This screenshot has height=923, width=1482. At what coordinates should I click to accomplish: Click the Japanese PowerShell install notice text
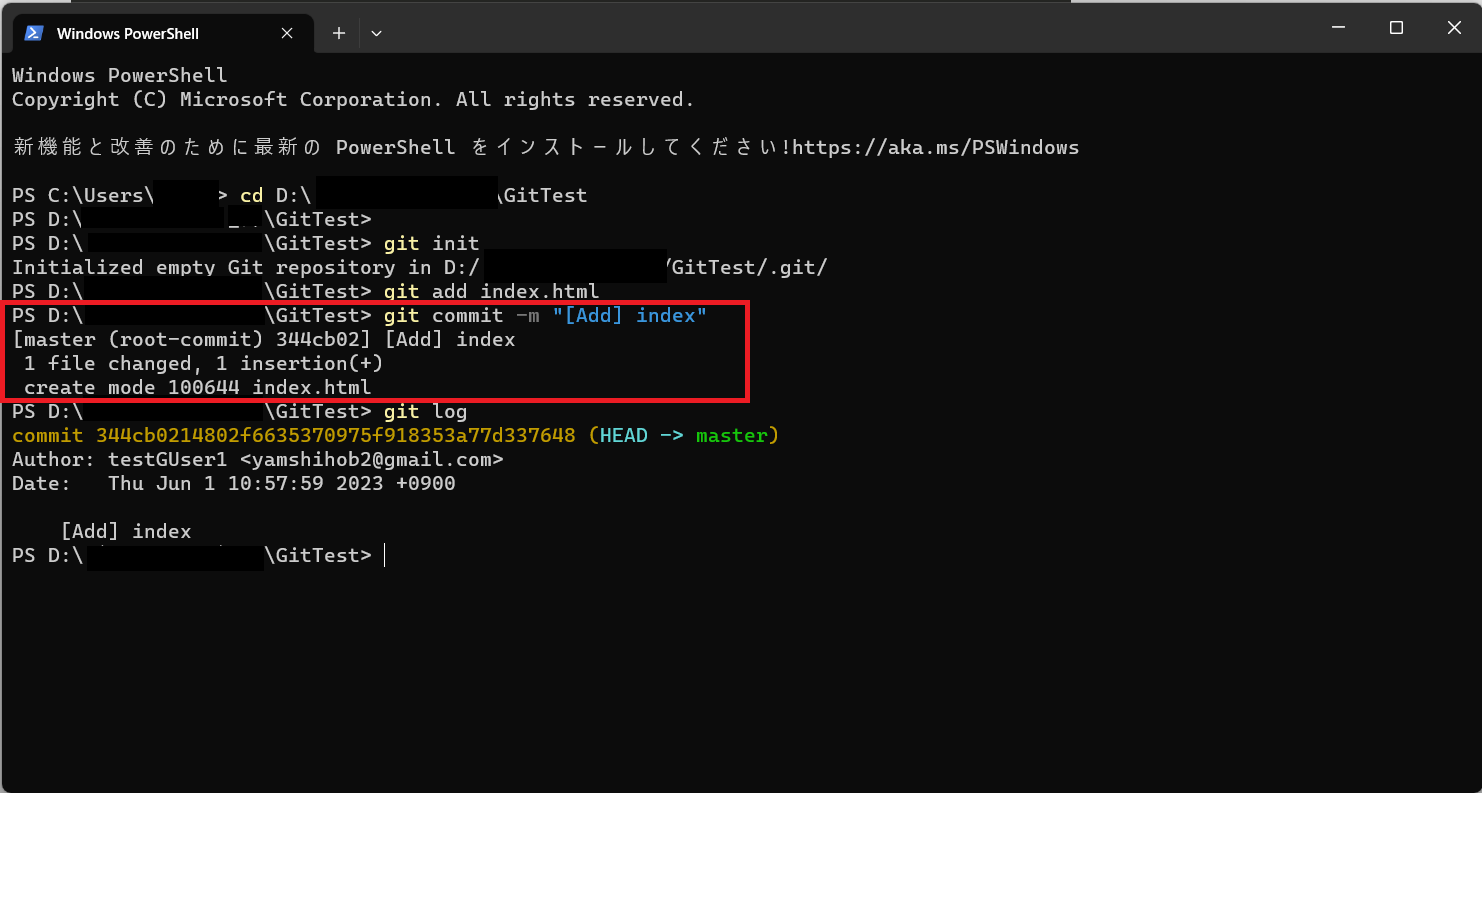coord(546,147)
